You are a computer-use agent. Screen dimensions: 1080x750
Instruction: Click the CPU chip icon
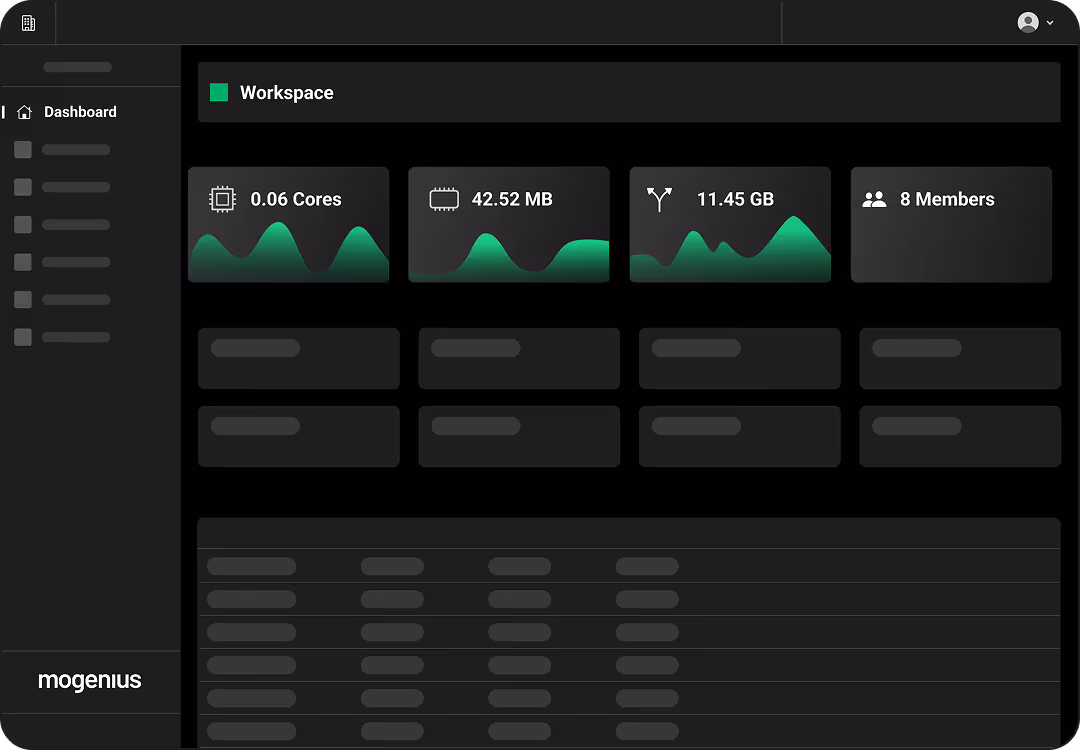222,199
